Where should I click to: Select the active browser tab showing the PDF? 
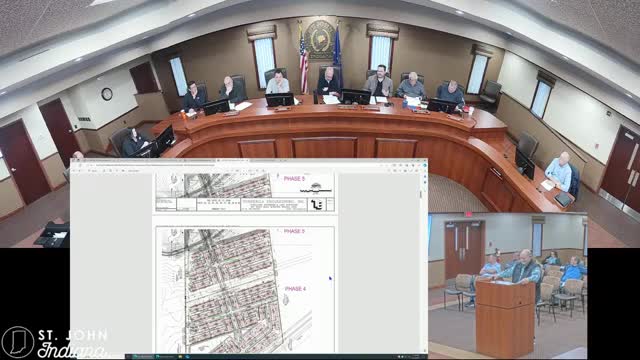[232, 160]
